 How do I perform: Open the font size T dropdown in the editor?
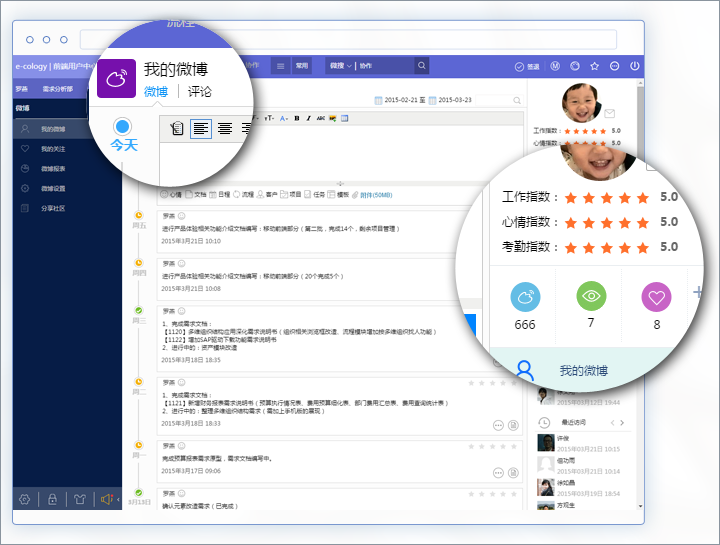tap(270, 118)
